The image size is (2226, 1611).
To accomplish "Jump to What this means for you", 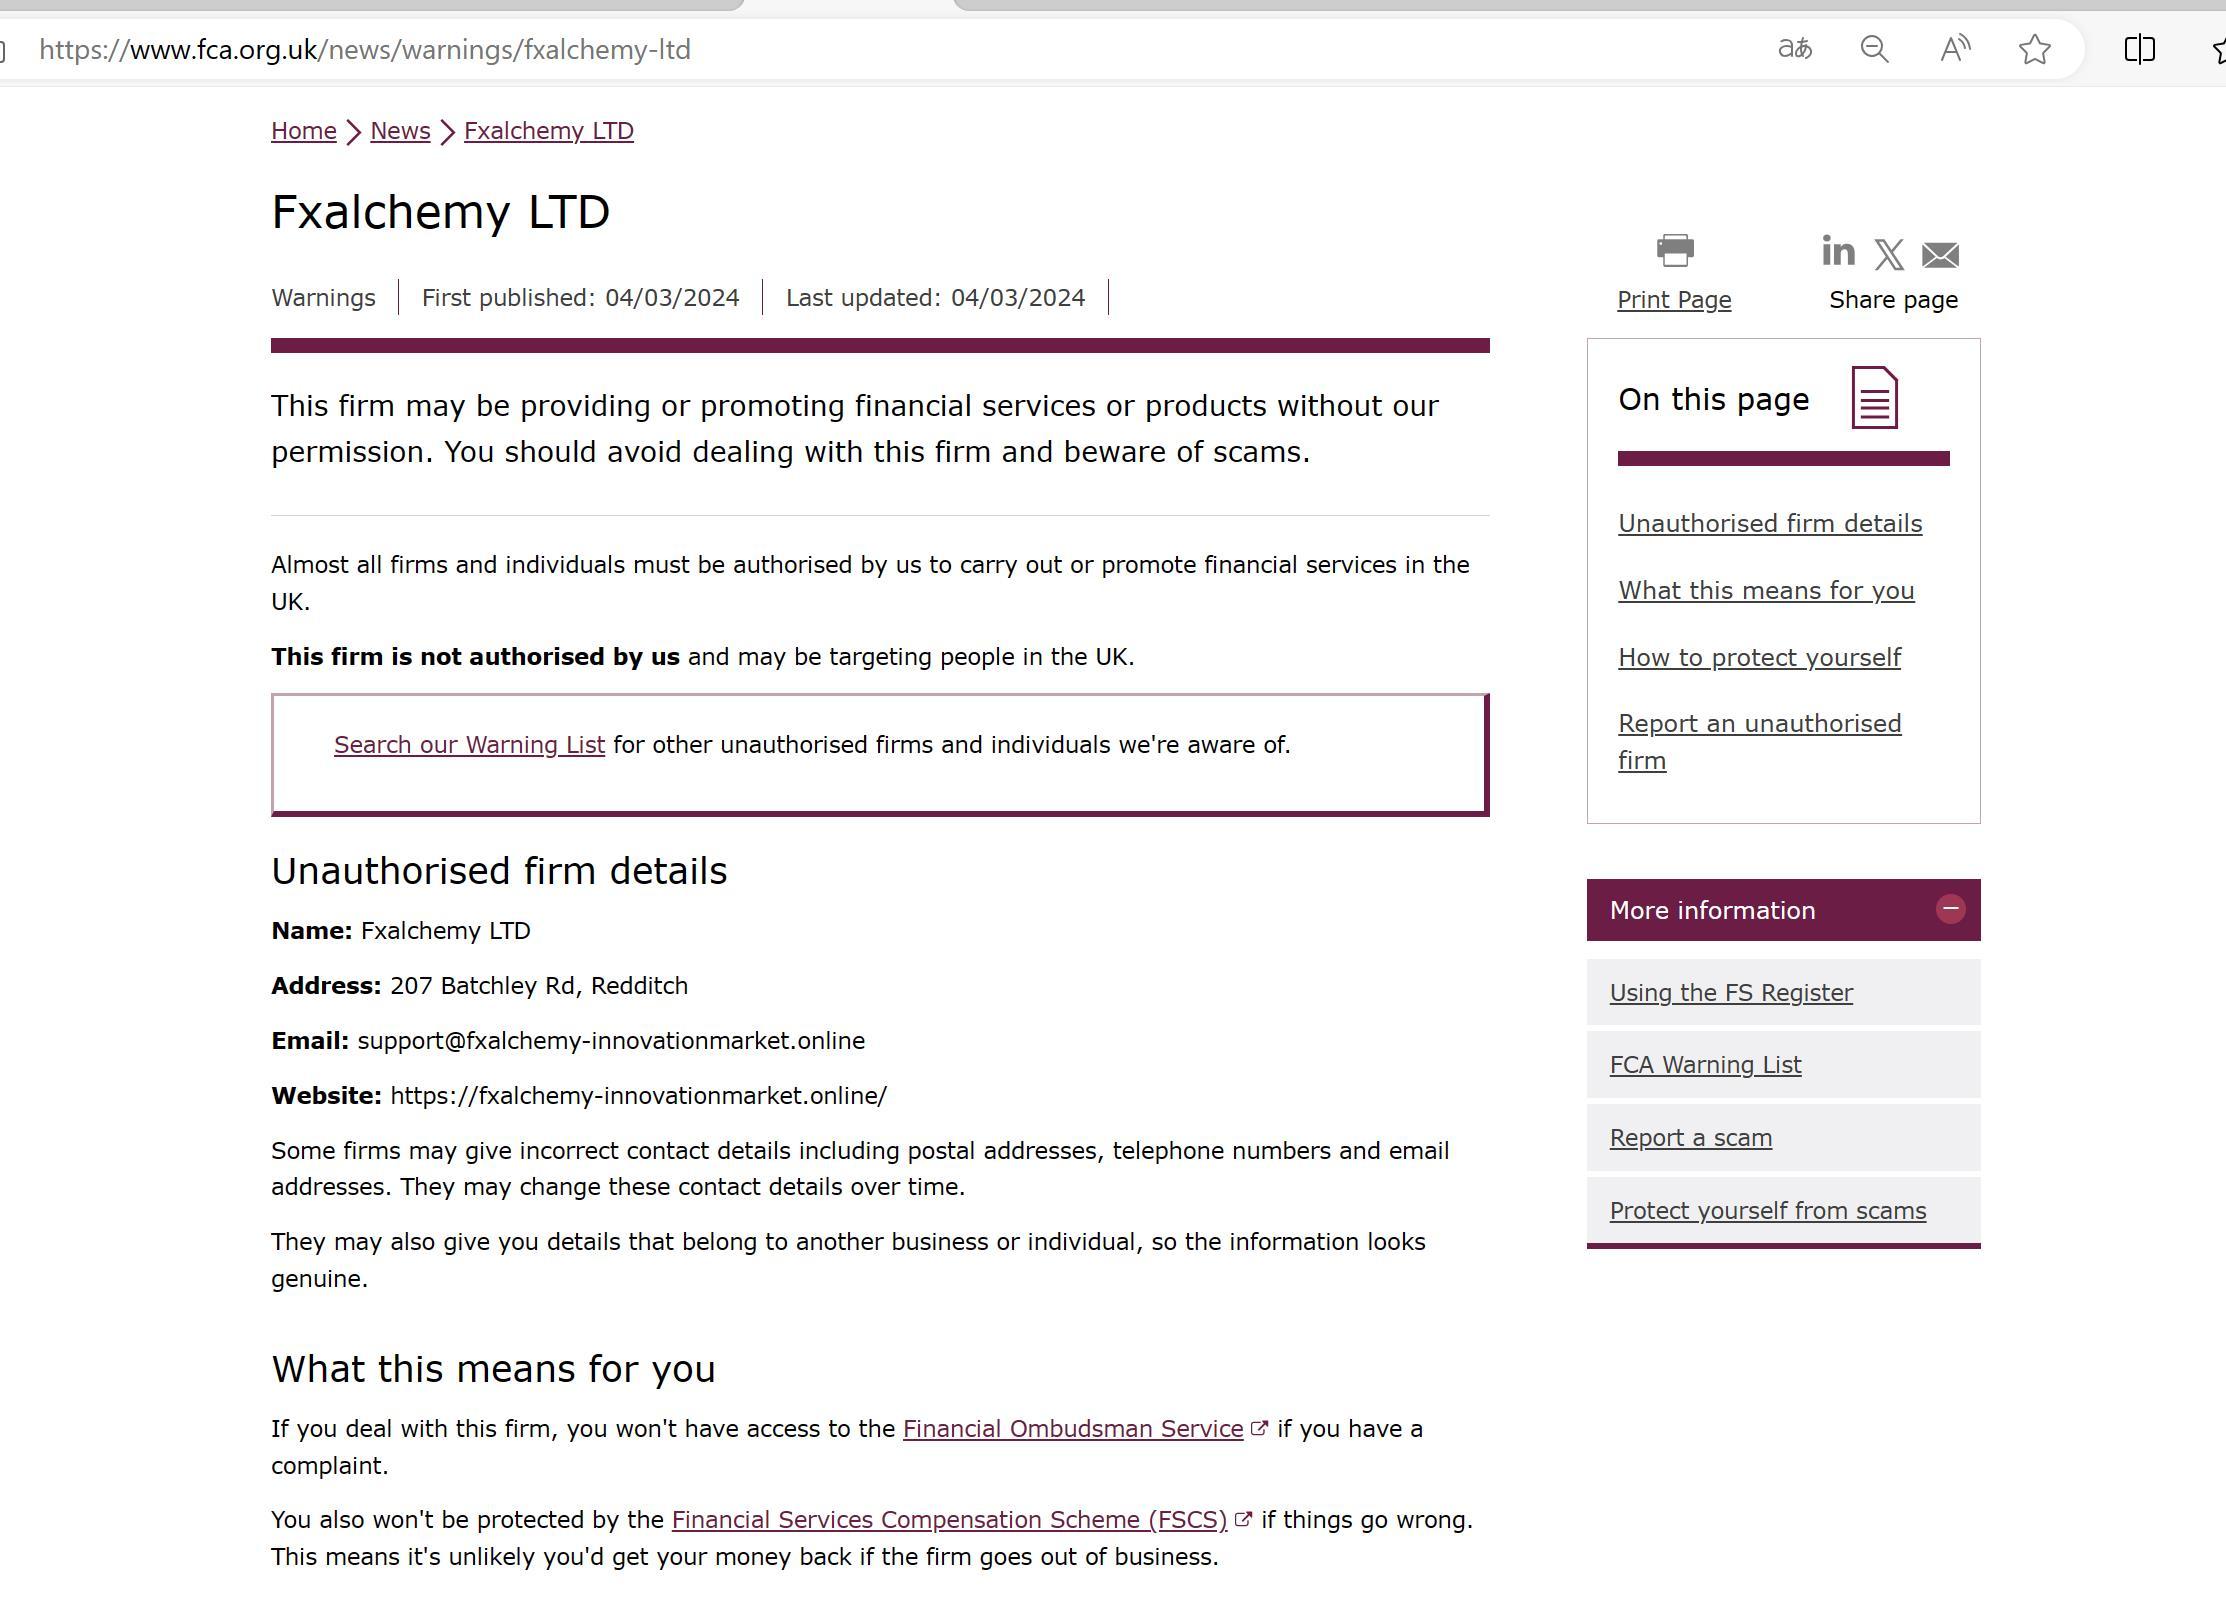I will coord(1765,591).
